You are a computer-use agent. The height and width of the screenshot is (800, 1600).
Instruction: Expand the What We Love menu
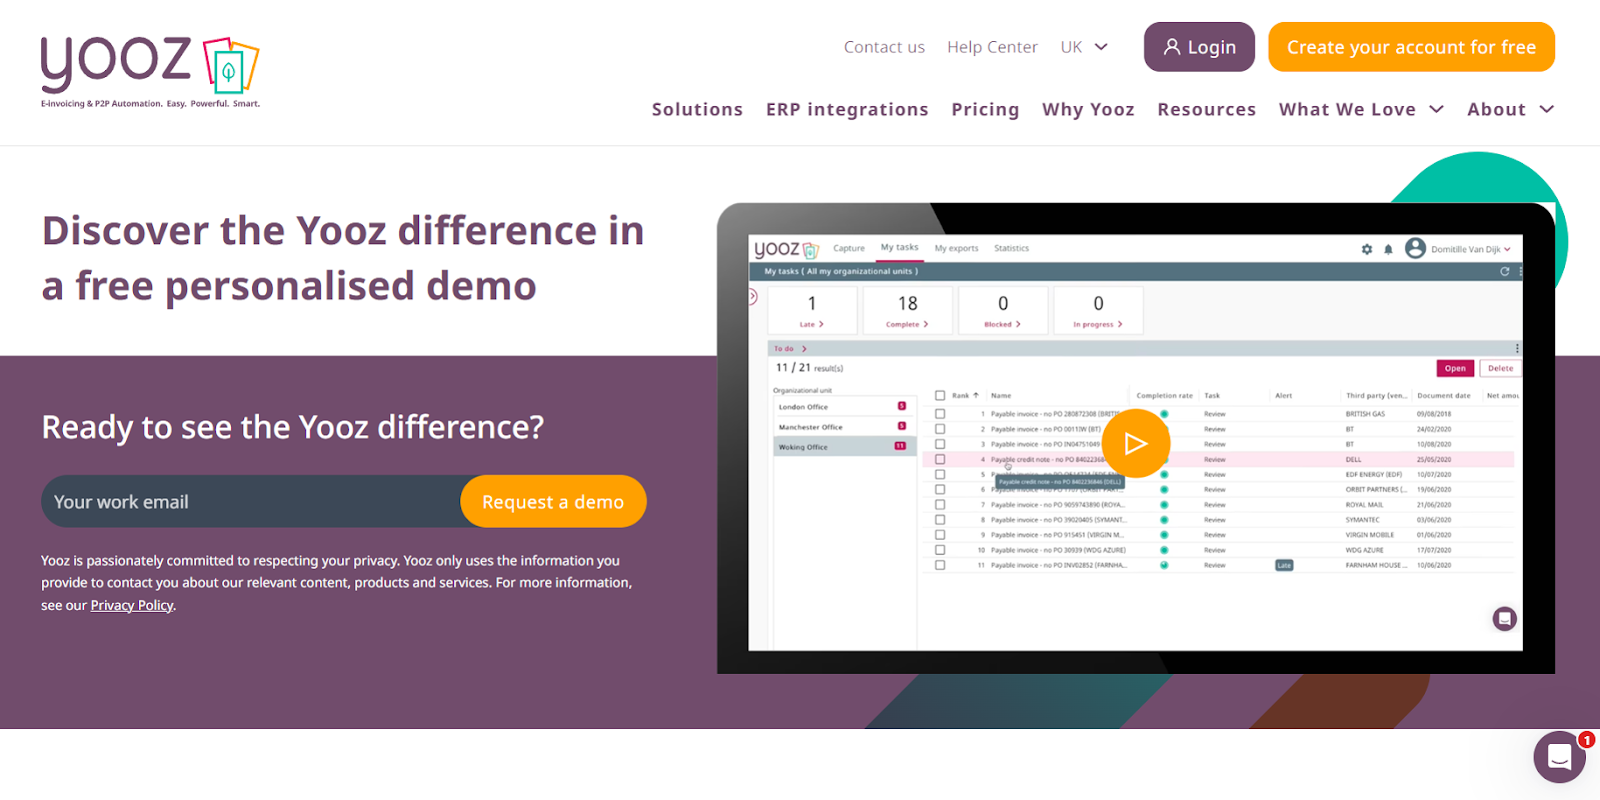[x=1360, y=109]
